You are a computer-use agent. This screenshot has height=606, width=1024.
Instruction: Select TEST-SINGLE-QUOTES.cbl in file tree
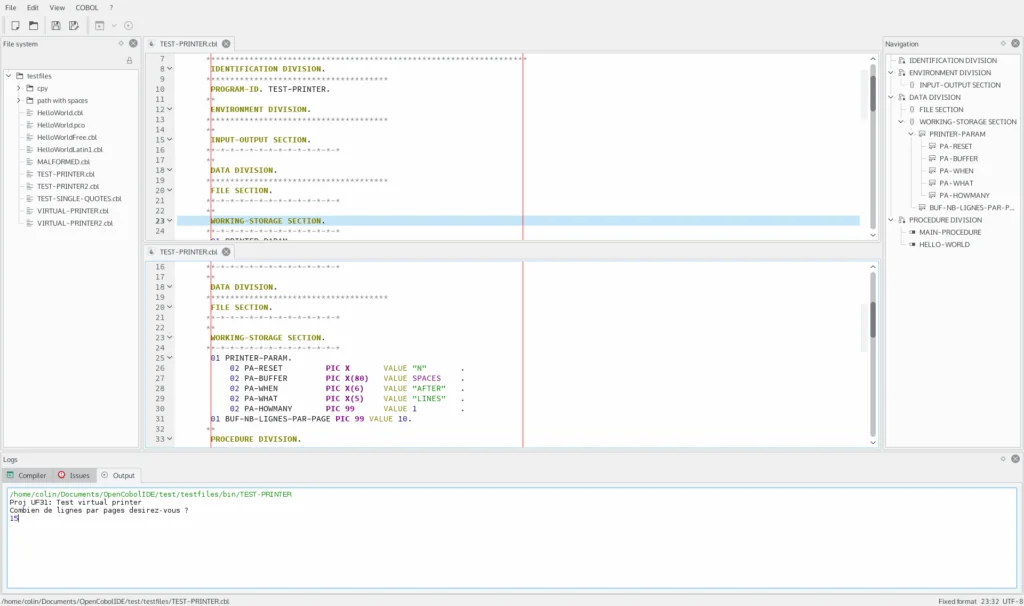pos(79,199)
